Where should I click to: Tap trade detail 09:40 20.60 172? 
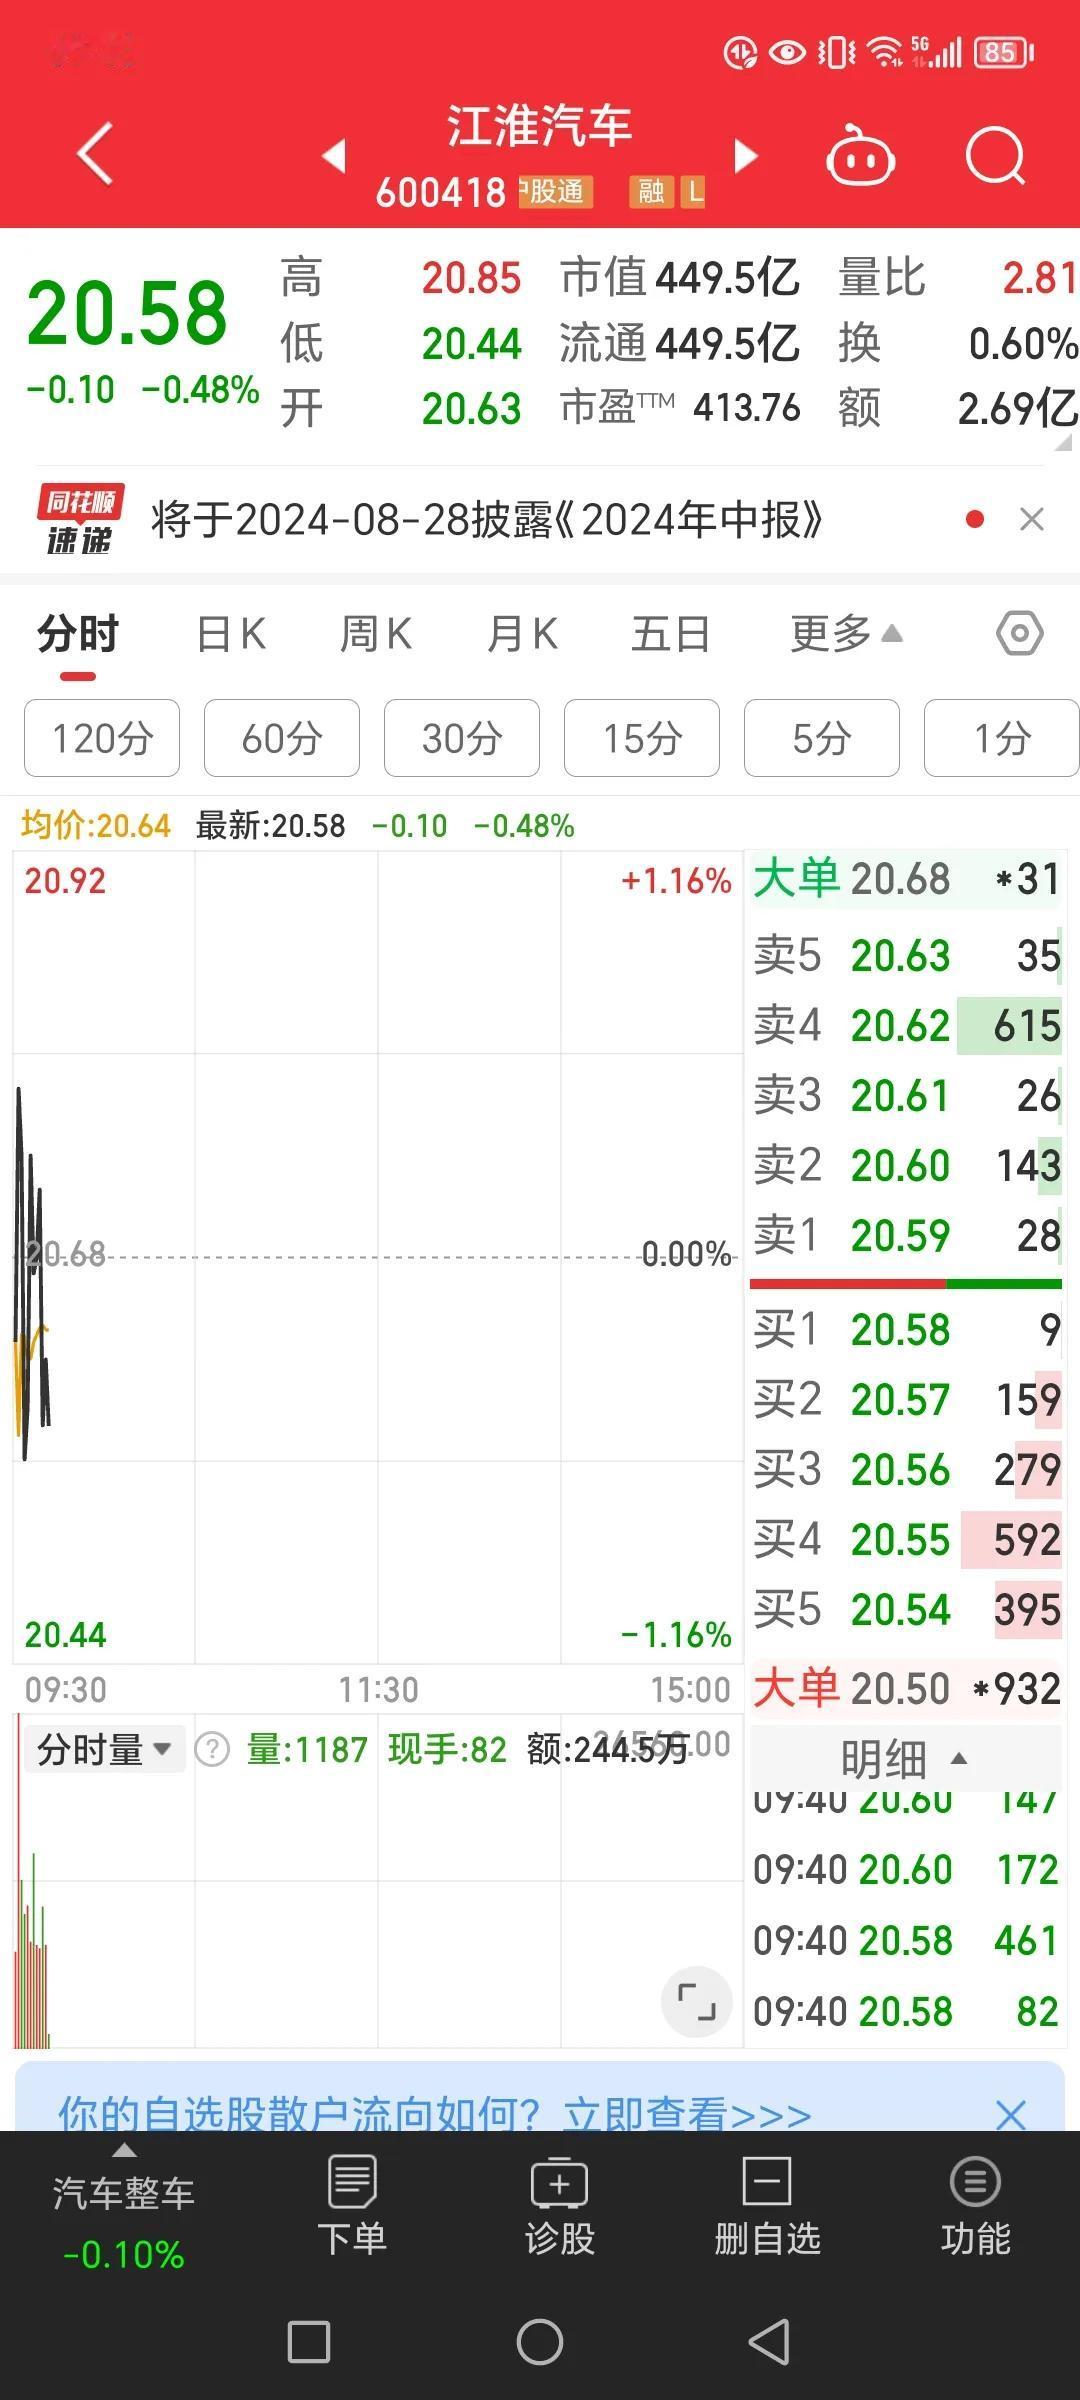906,1869
